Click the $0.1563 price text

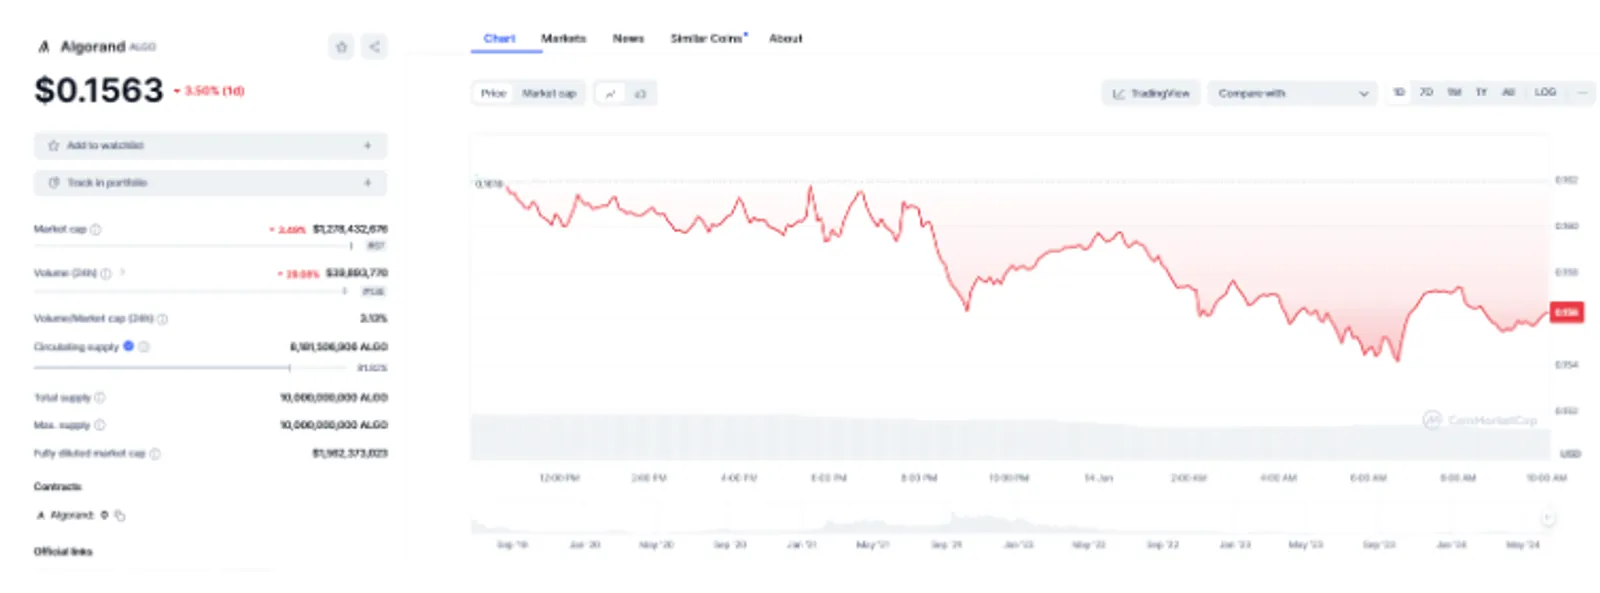99,91
